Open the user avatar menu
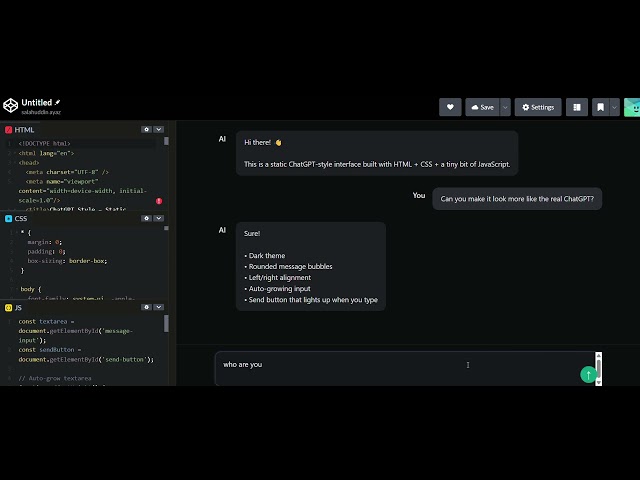Screen dimensions: 640x480 [632, 107]
